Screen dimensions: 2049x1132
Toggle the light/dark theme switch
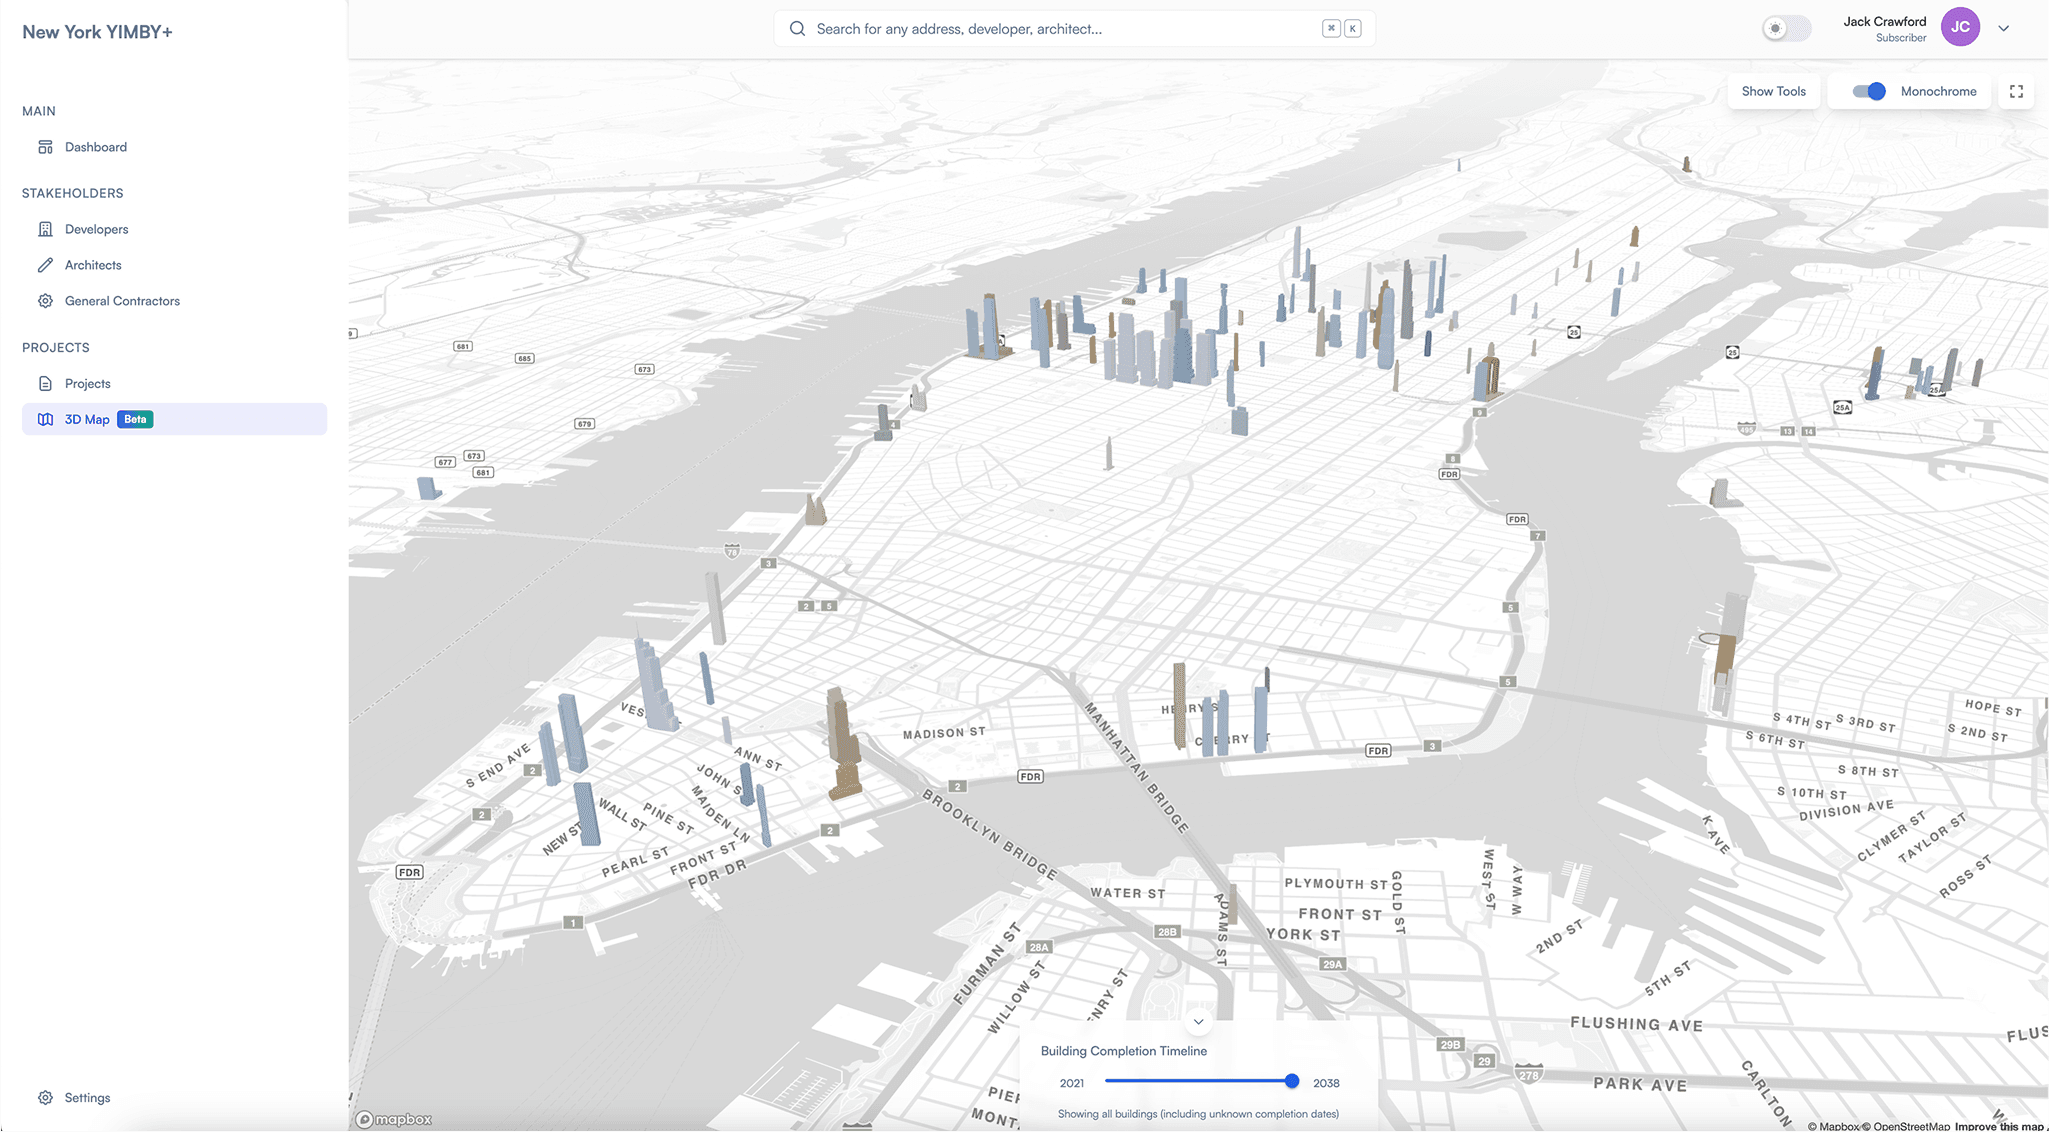pos(1786,29)
